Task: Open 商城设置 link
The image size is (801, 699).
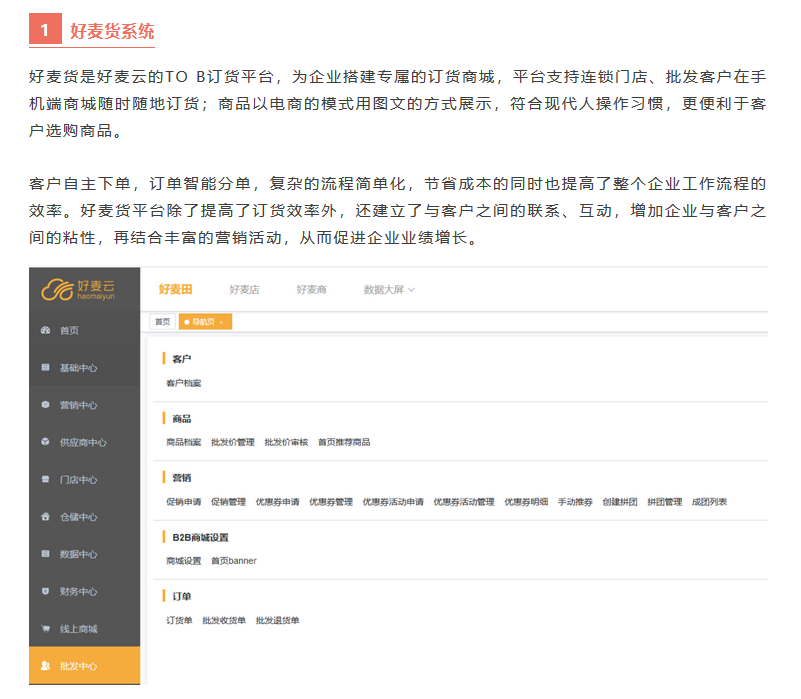Action: (183, 561)
